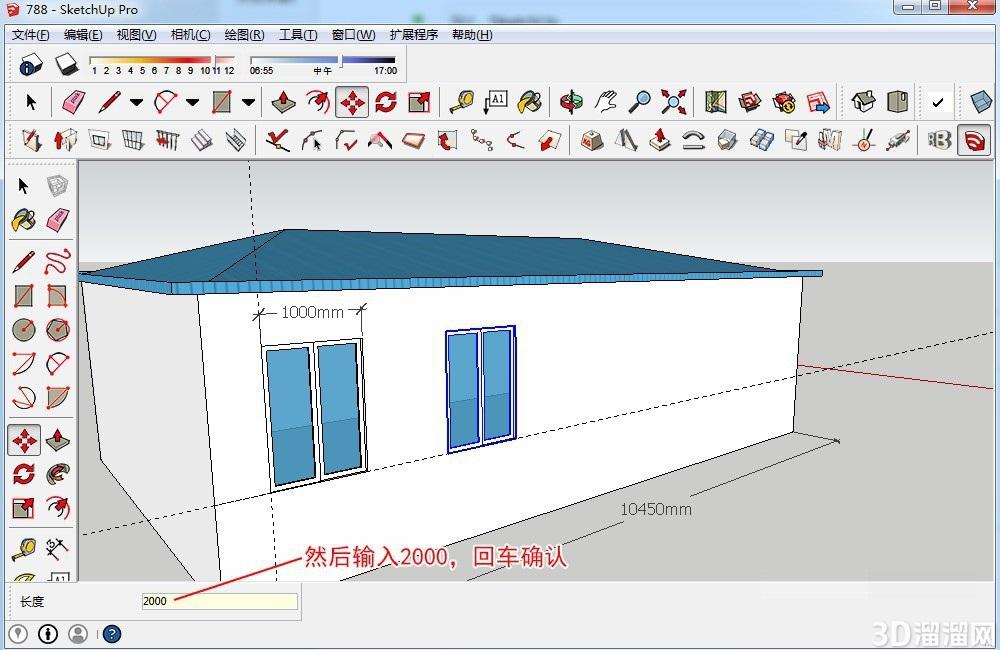1000x650 pixels.
Task: Activate Push/Pull in the Getting Started toolbar
Action: (x=283, y=102)
